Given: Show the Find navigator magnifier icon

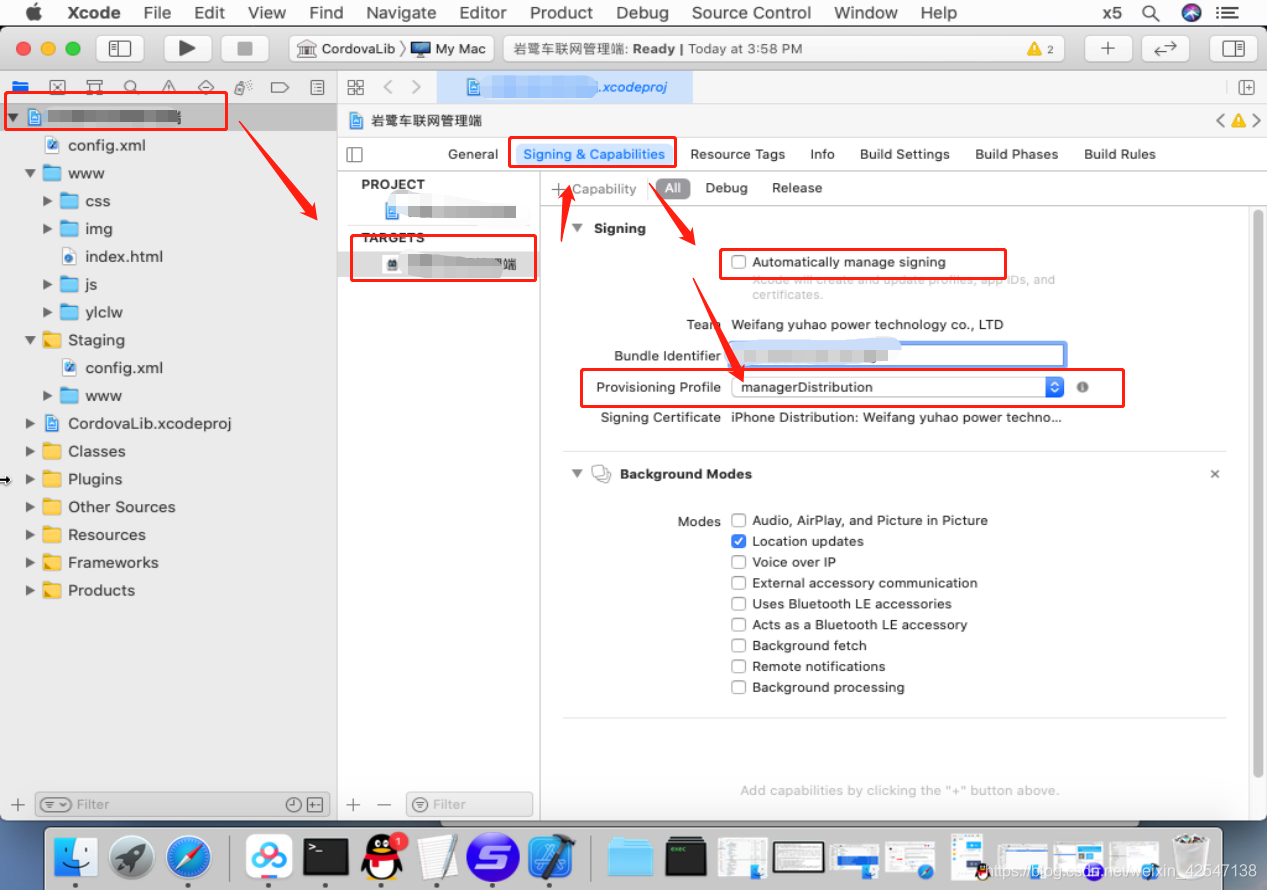Looking at the screenshot, I should [x=131, y=87].
